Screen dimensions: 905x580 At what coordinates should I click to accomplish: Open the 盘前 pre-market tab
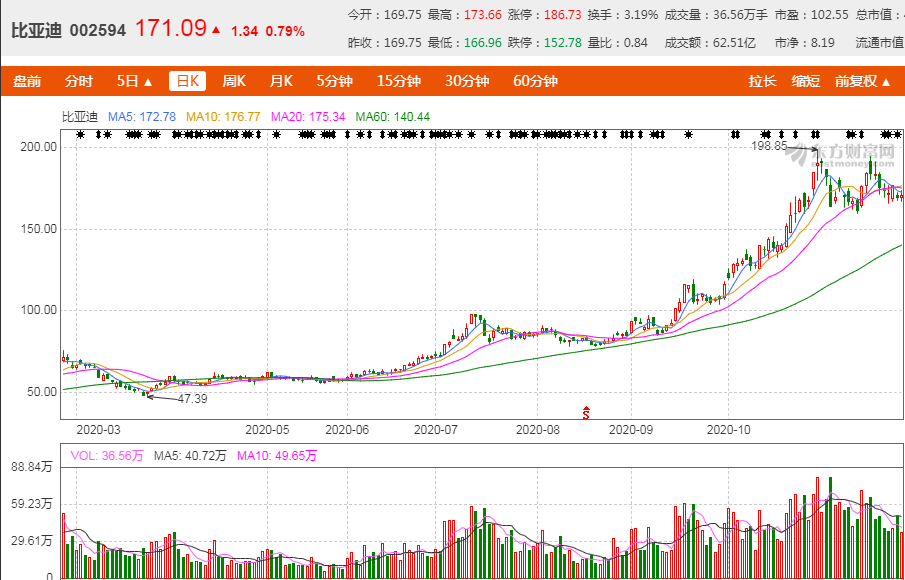pyautogui.click(x=27, y=81)
